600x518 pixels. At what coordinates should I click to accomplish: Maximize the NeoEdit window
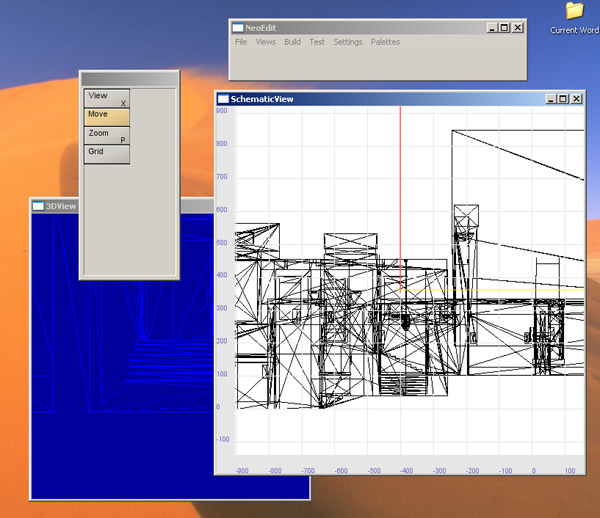tap(504, 28)
